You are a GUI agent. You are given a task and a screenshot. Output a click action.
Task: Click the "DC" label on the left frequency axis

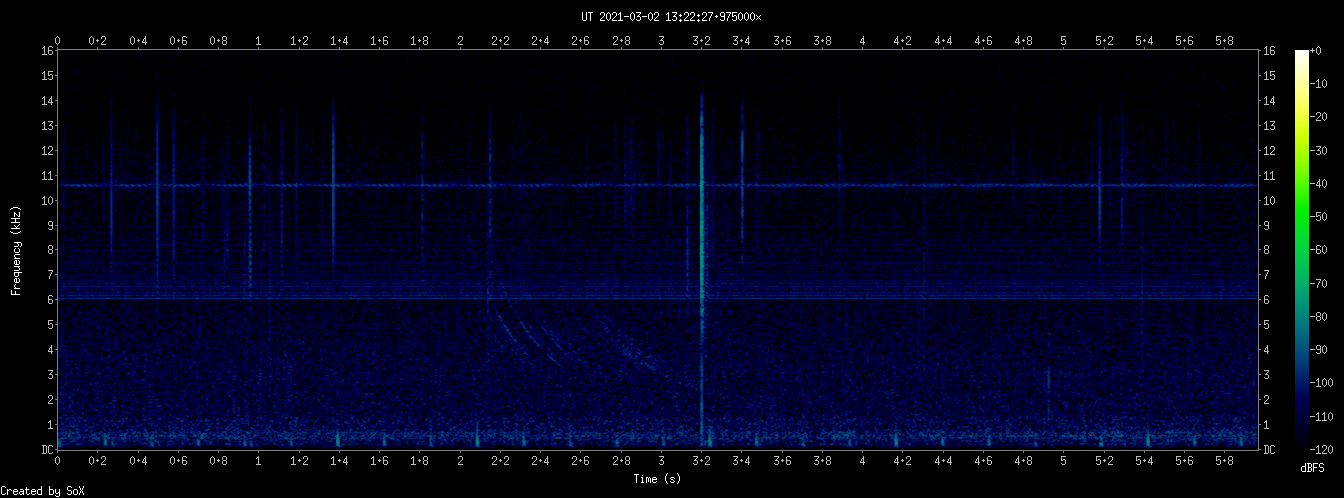coord(47,450)
